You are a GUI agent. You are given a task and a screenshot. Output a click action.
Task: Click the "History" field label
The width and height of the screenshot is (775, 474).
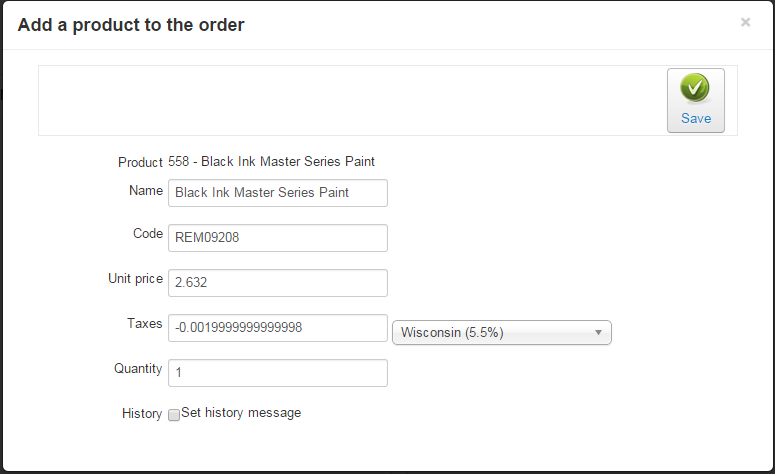[142, 414]
